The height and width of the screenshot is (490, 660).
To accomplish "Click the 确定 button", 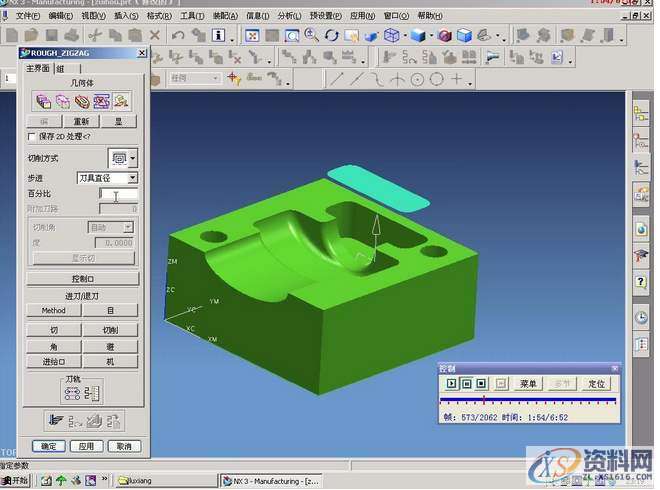I will [48, 446].
